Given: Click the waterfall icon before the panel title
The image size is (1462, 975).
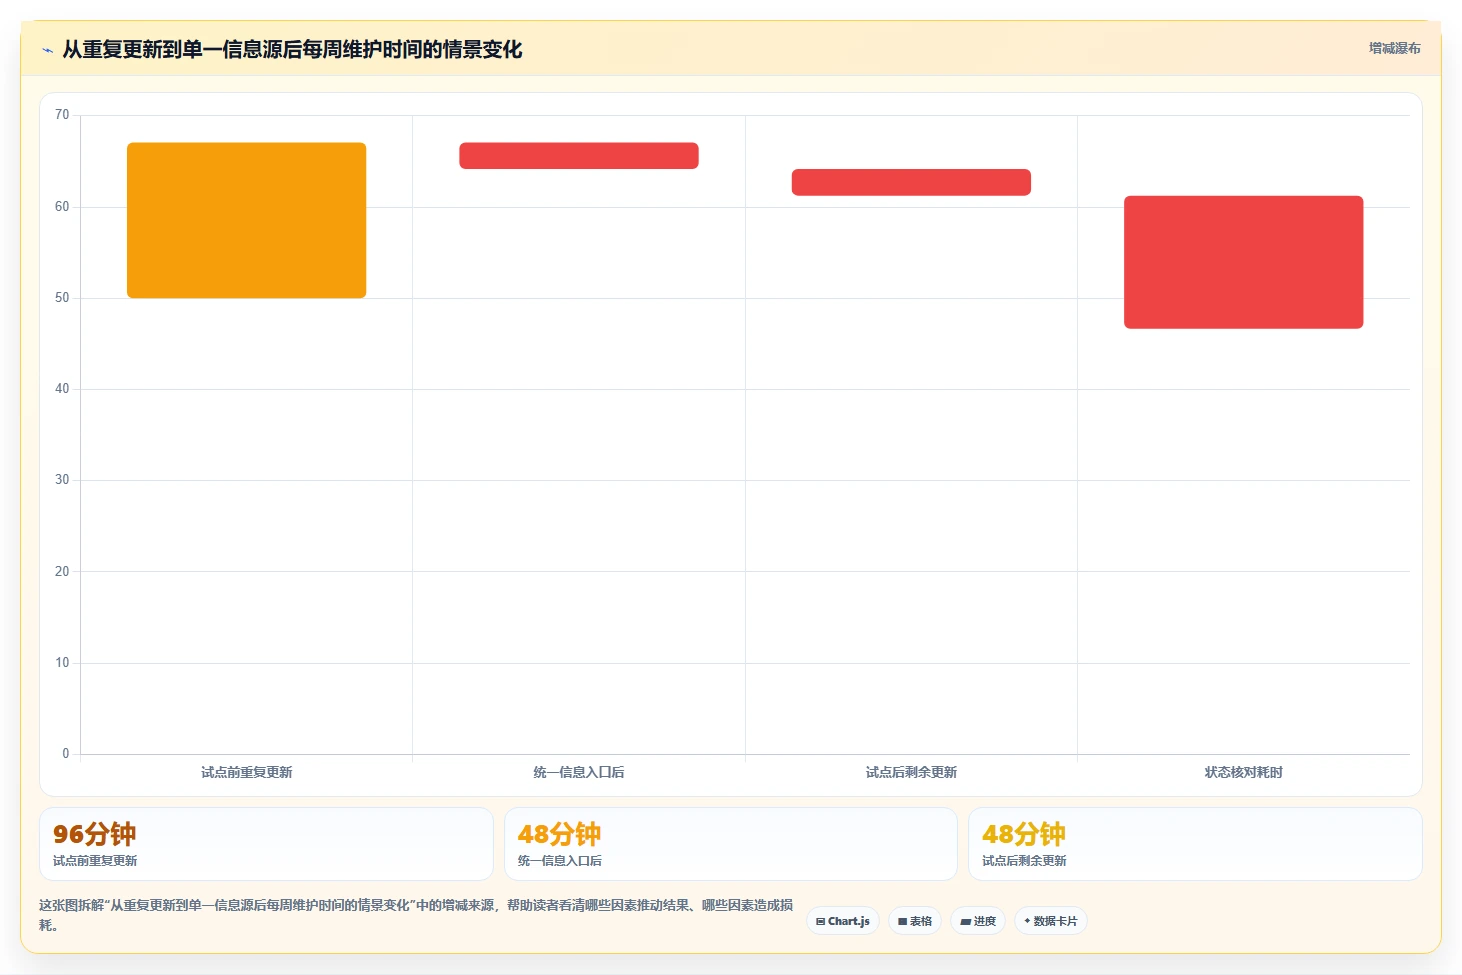Looking at the screenshot, I should click(47, 50).
